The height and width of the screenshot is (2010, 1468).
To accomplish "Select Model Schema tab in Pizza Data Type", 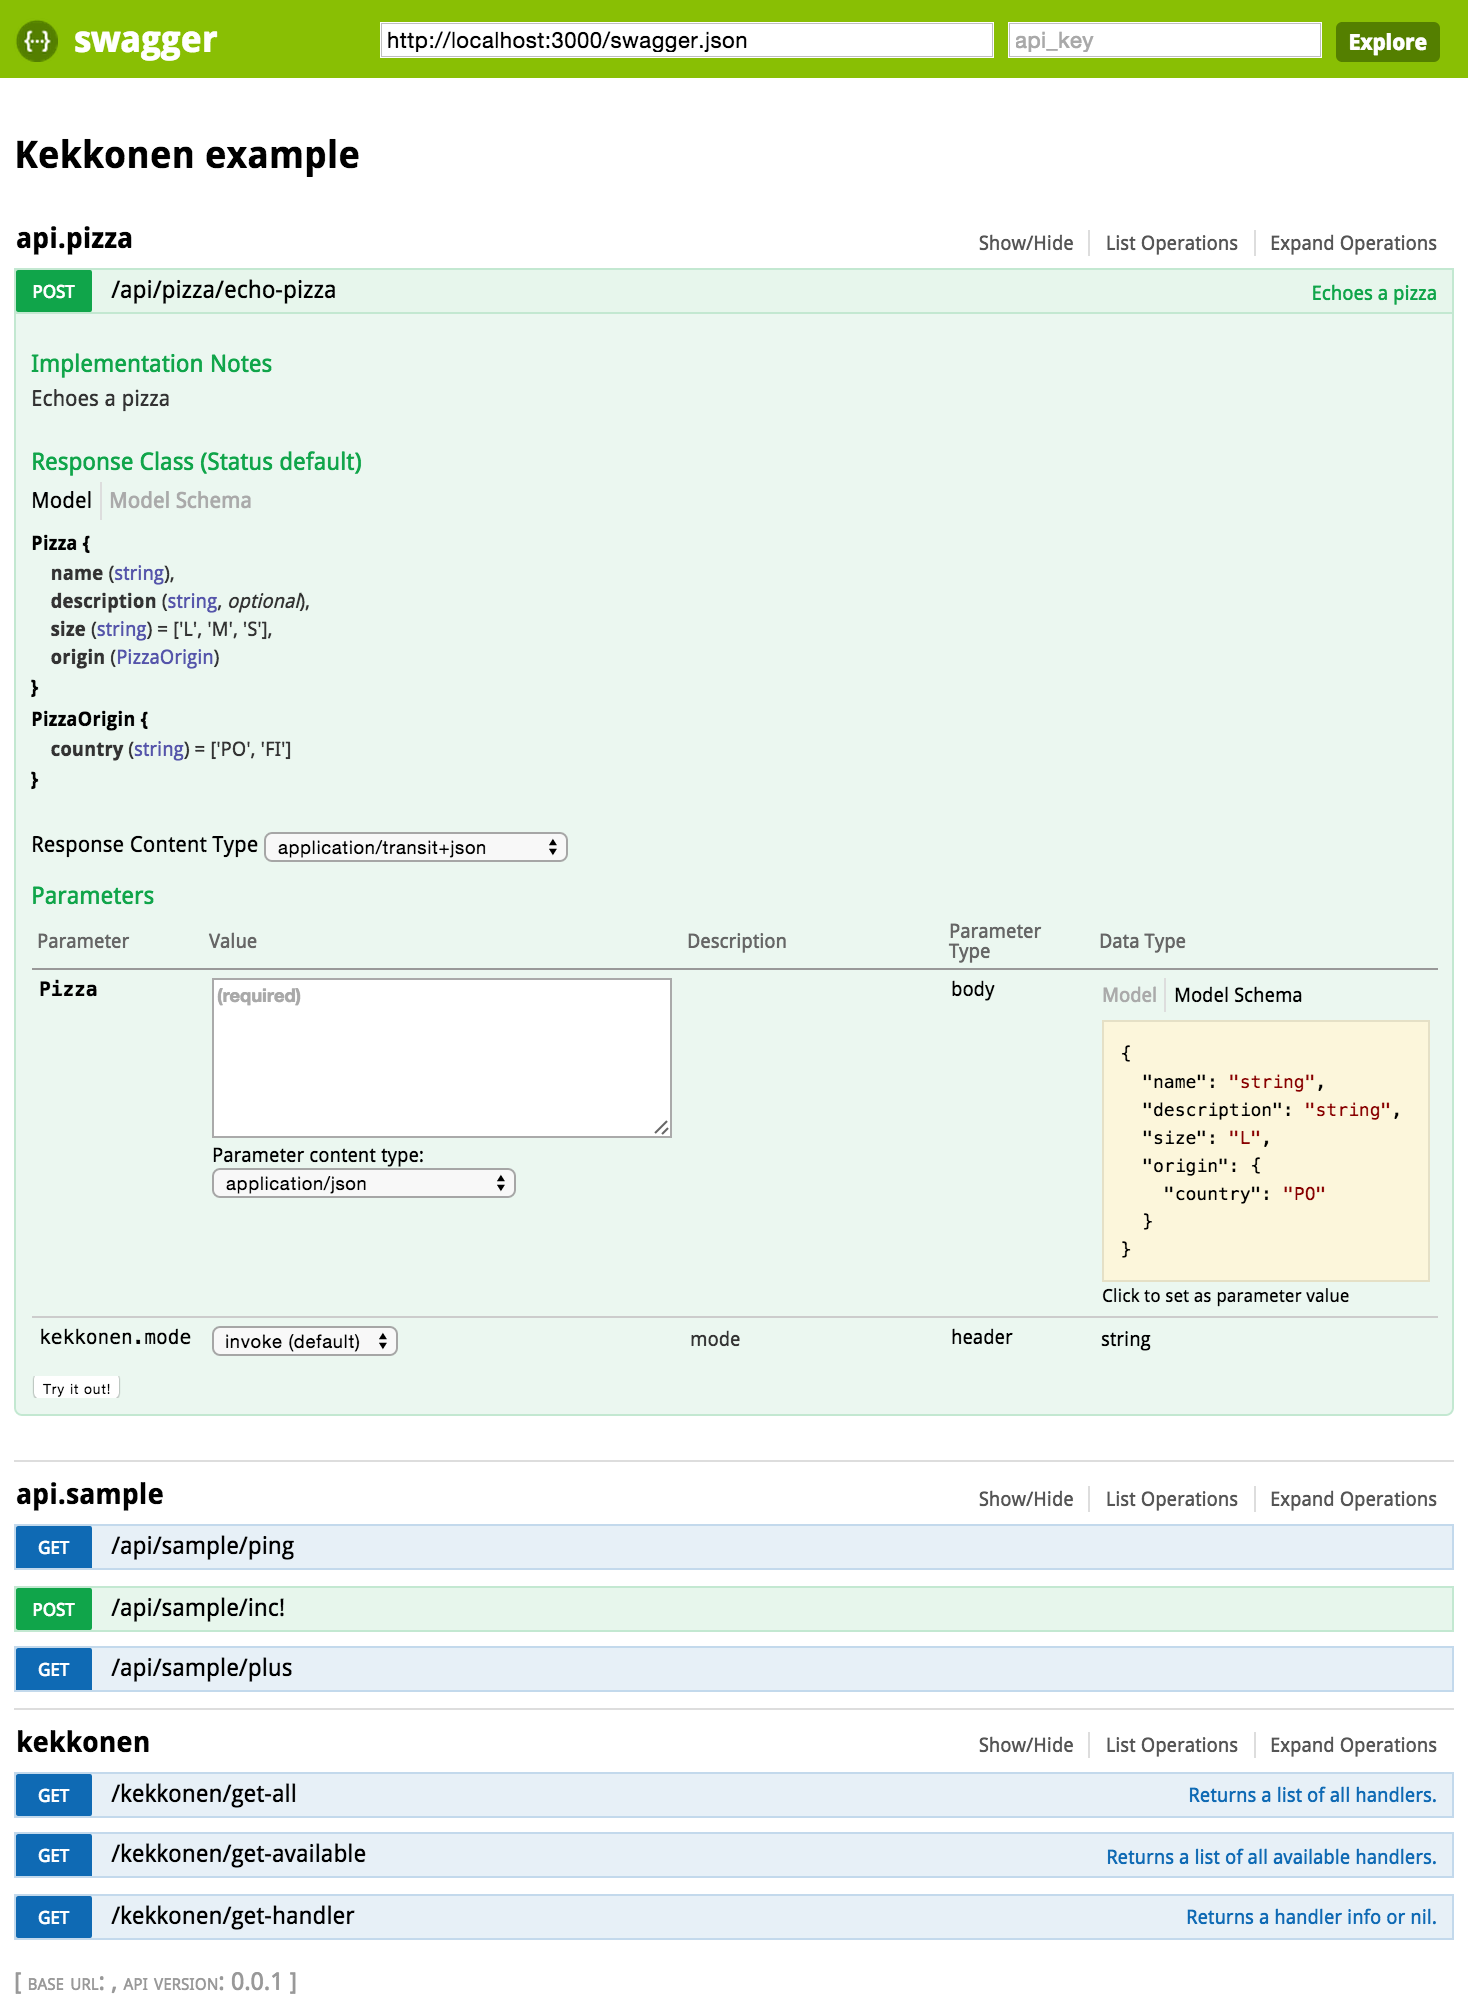I will pyautogui.click(x=1238, y=995).
